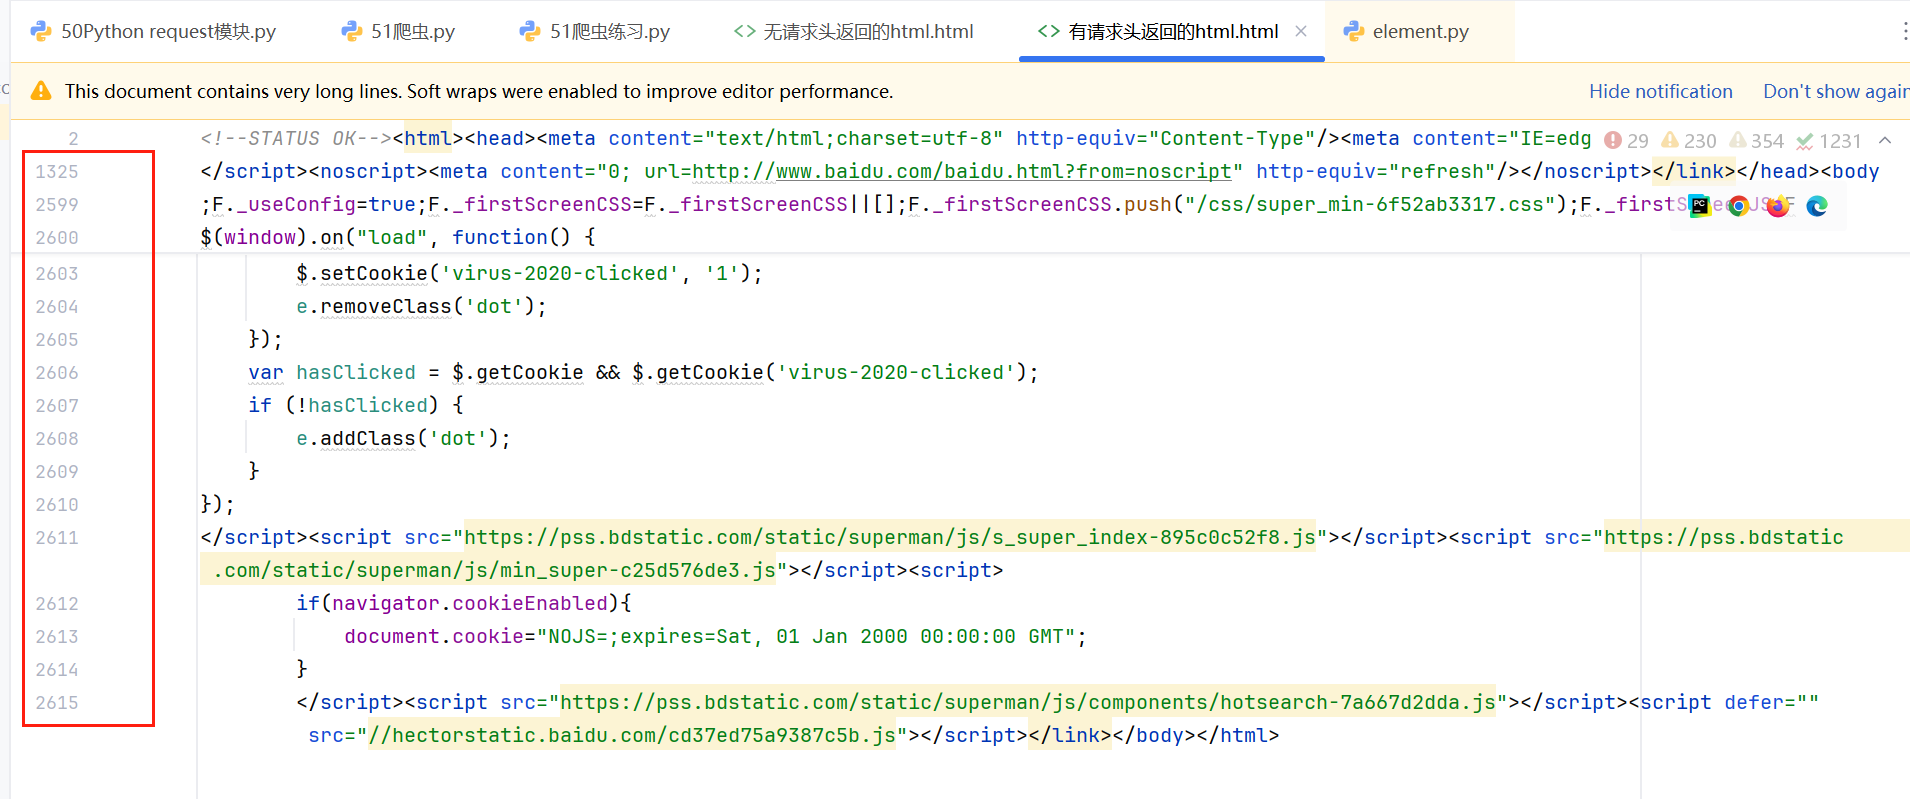The height and width of the screenshot is (799, 1910).
Task: Click the e.removeClass('dot') statement
Action: (421, 307)
